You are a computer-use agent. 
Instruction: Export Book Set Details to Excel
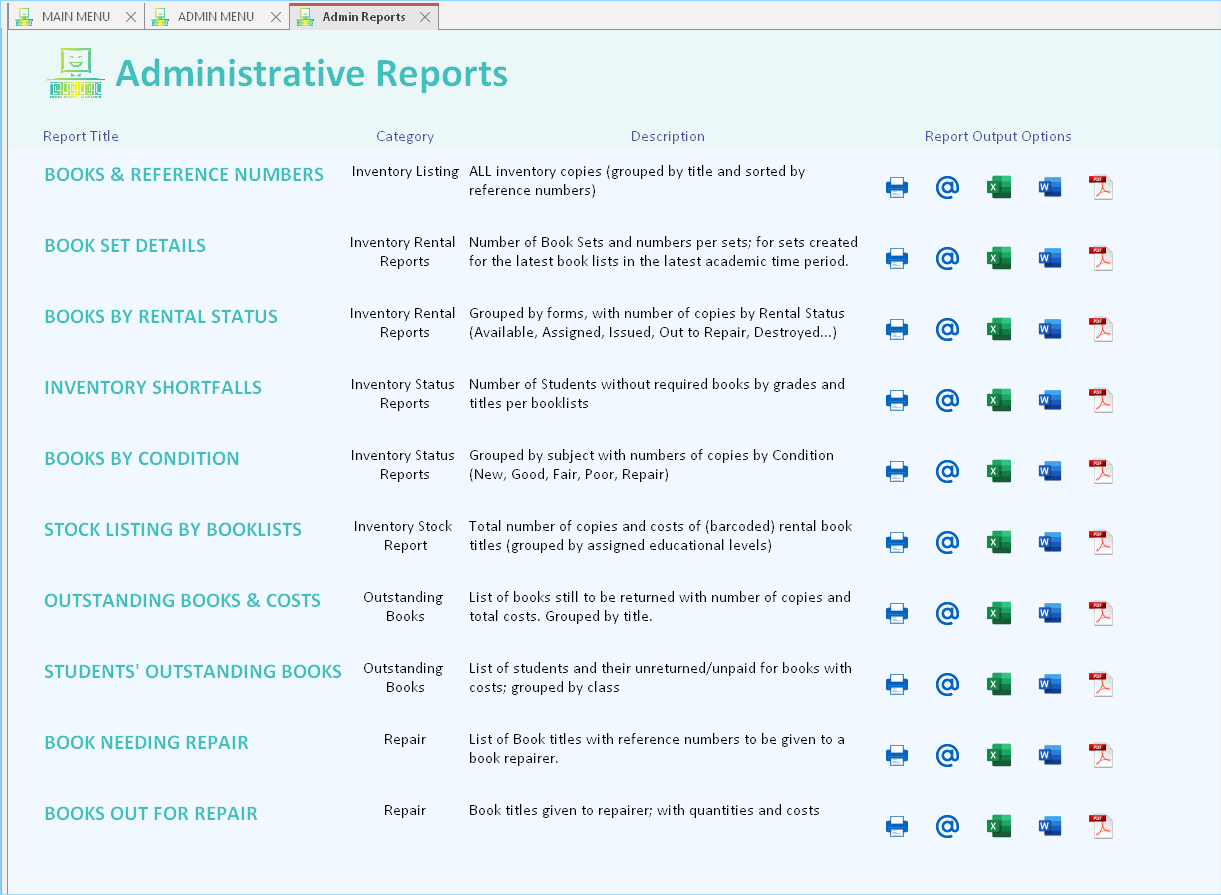(999, 258)
